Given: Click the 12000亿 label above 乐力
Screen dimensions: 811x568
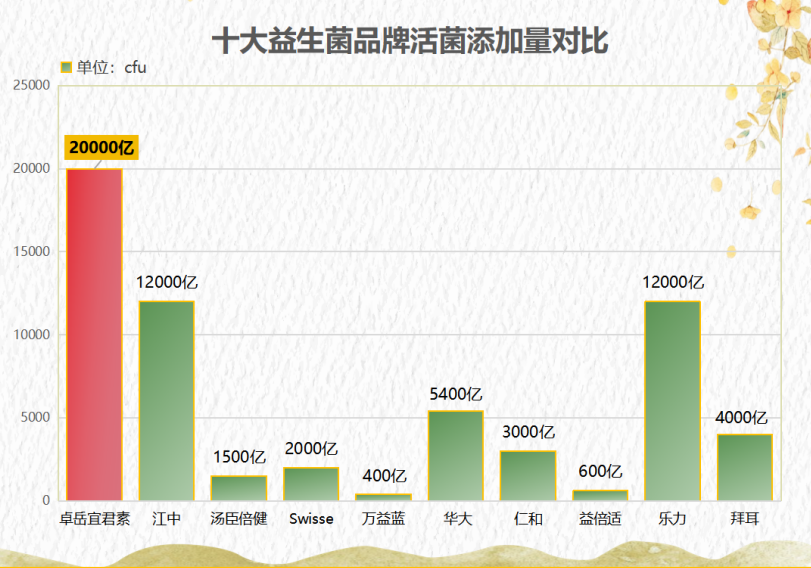Looking at the screenshot, I should click(x=673, y=282).
